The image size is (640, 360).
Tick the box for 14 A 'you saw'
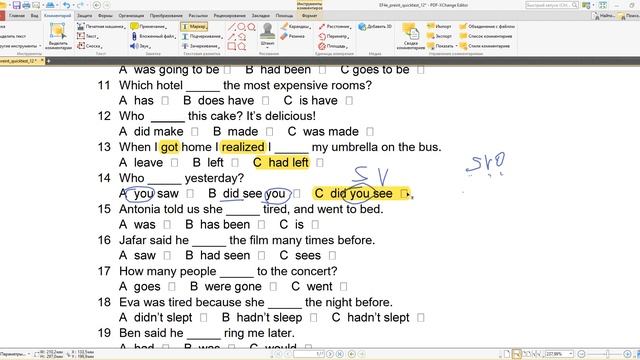click(190, 193)
